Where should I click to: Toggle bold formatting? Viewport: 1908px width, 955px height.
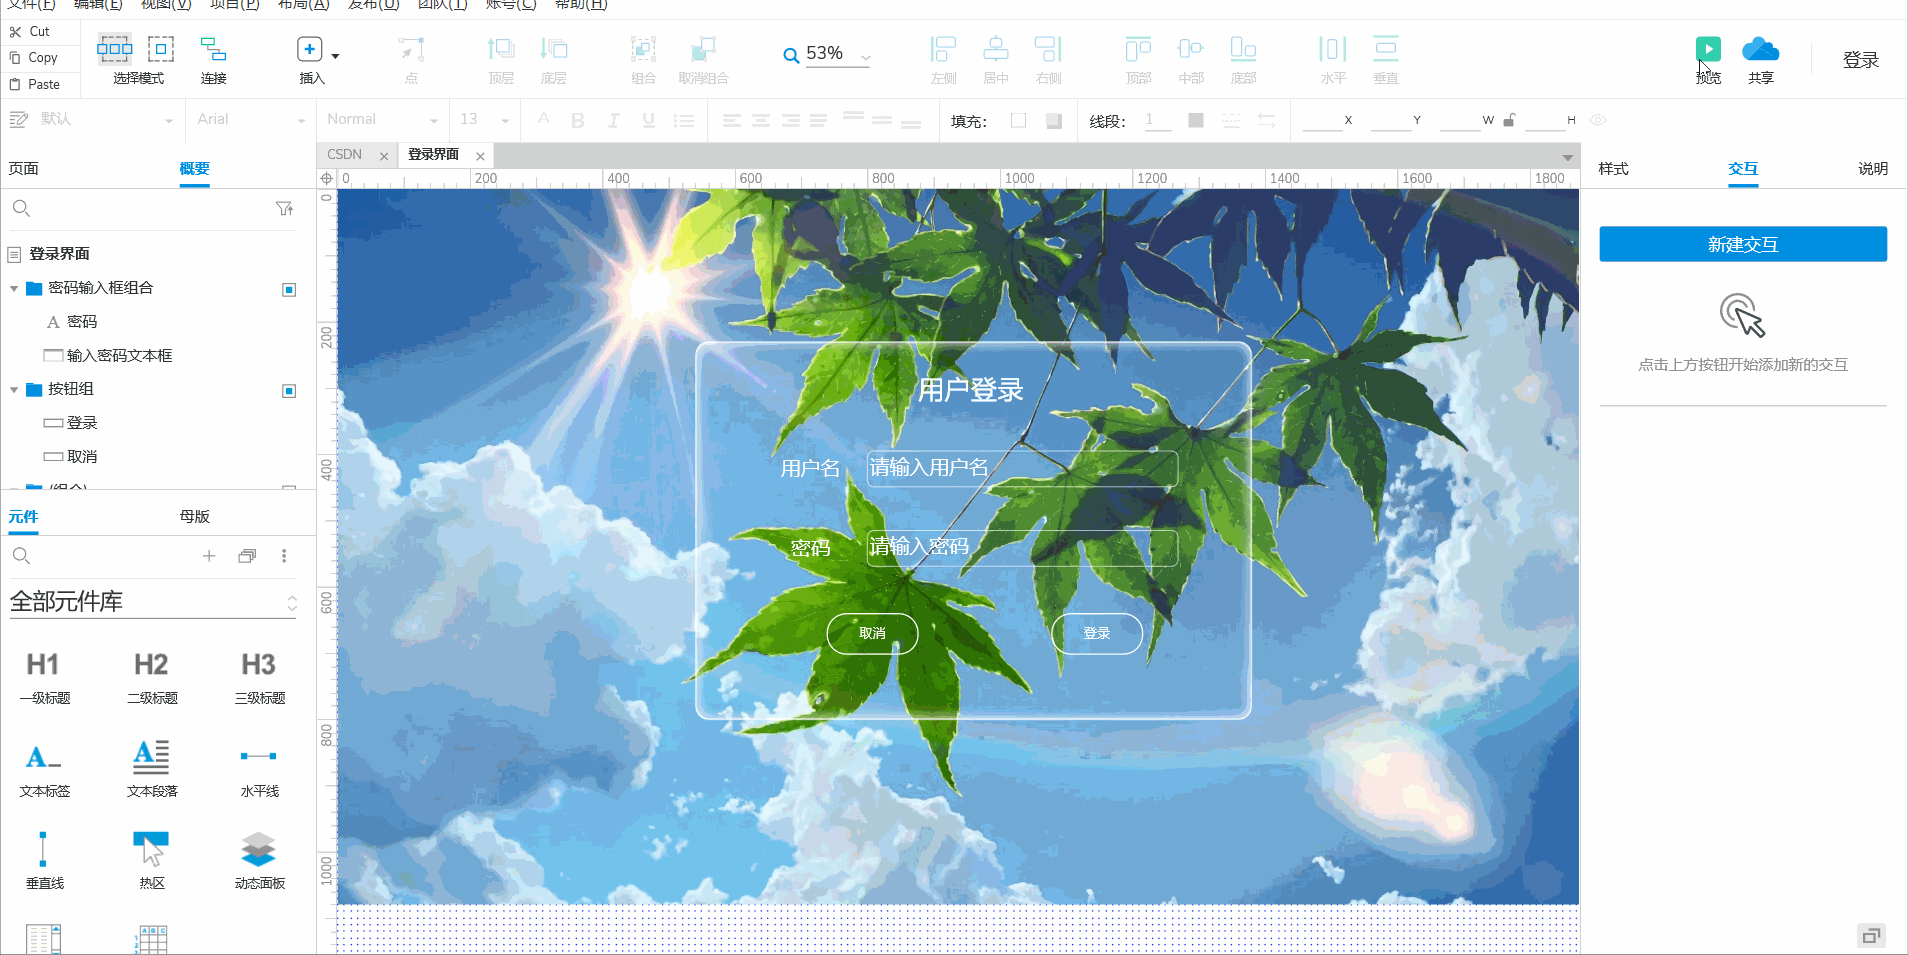(x=577, y=120)
